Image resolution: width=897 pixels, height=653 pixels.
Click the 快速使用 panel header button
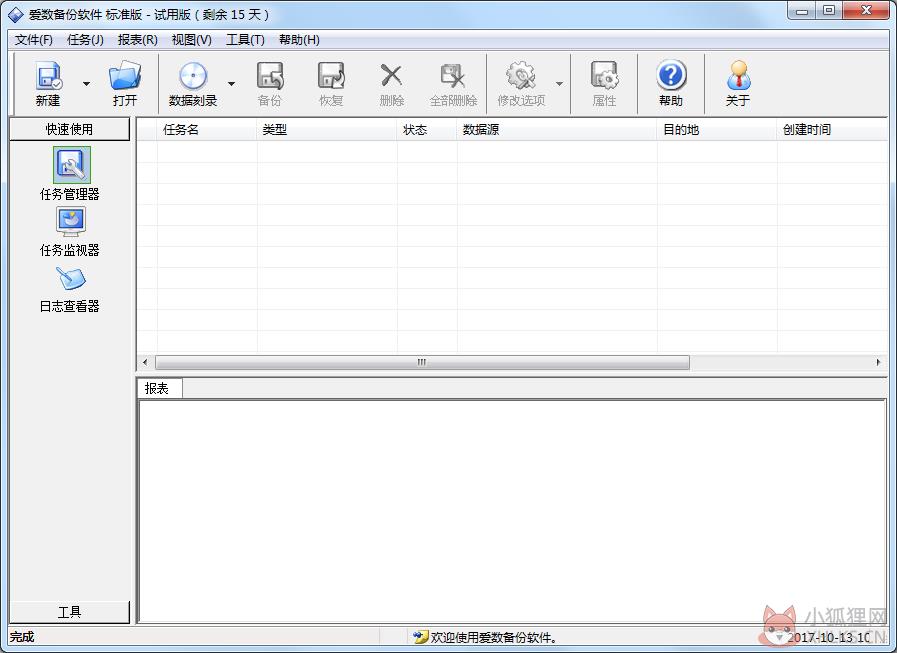(69, 129)
